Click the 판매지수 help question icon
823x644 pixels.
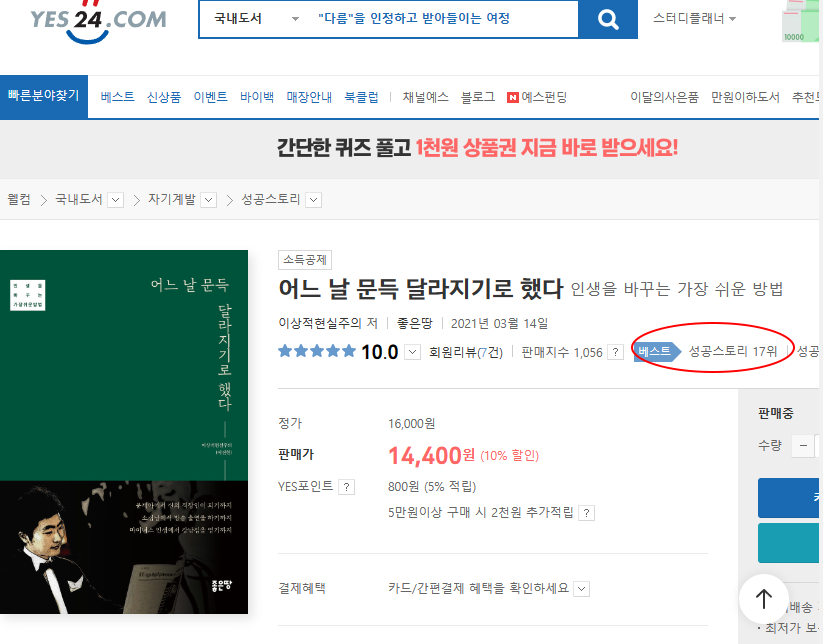(x=615, y=352)
